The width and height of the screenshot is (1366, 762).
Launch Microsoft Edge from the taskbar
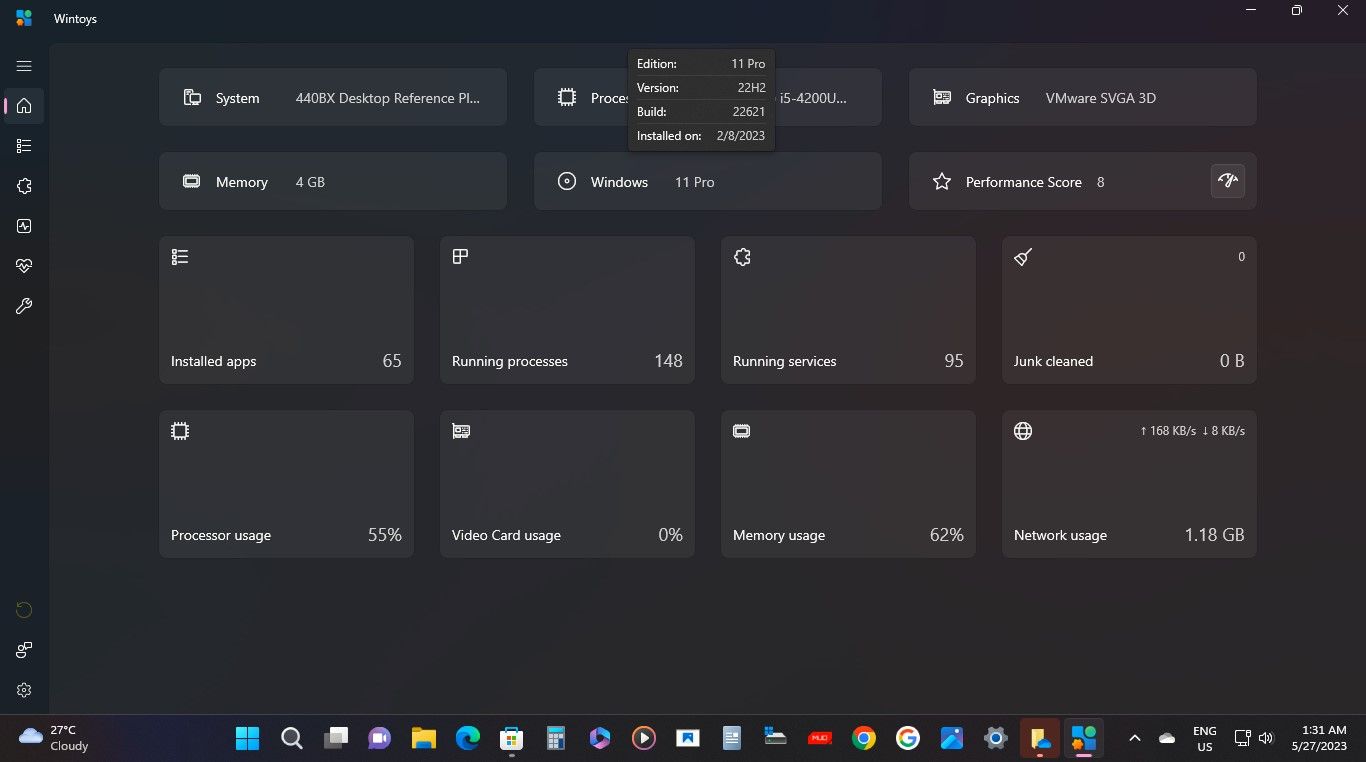click(x=467, y=739)
